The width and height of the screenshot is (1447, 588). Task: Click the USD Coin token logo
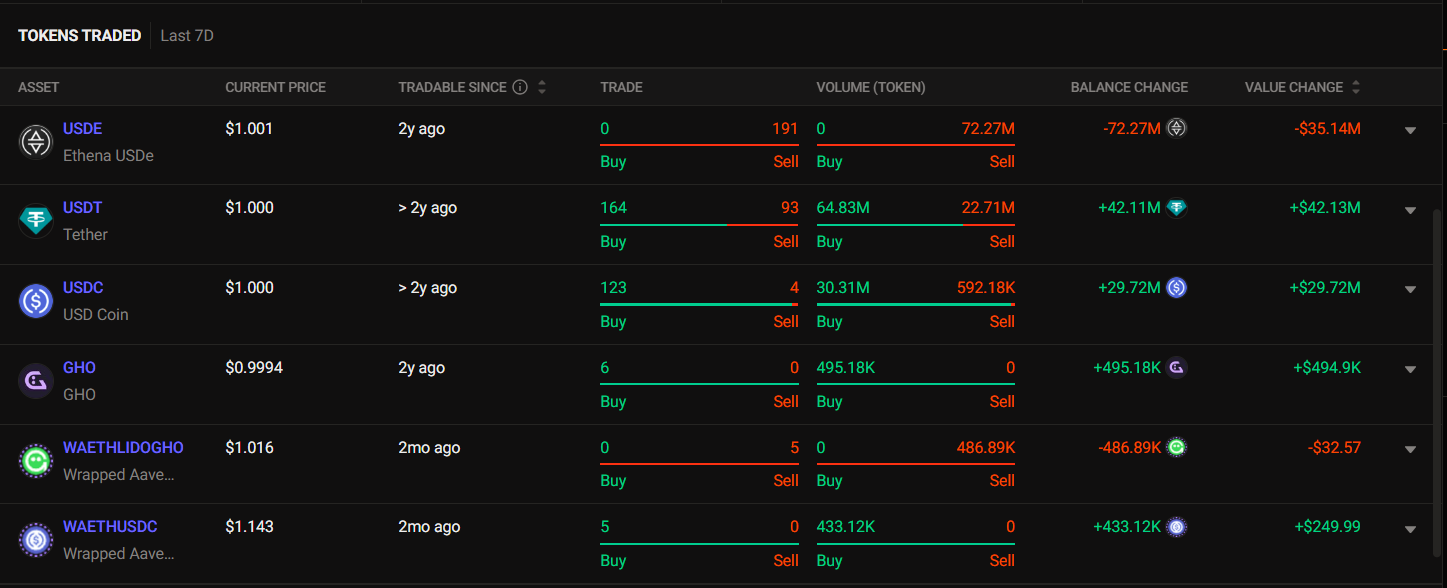(36, 301)
